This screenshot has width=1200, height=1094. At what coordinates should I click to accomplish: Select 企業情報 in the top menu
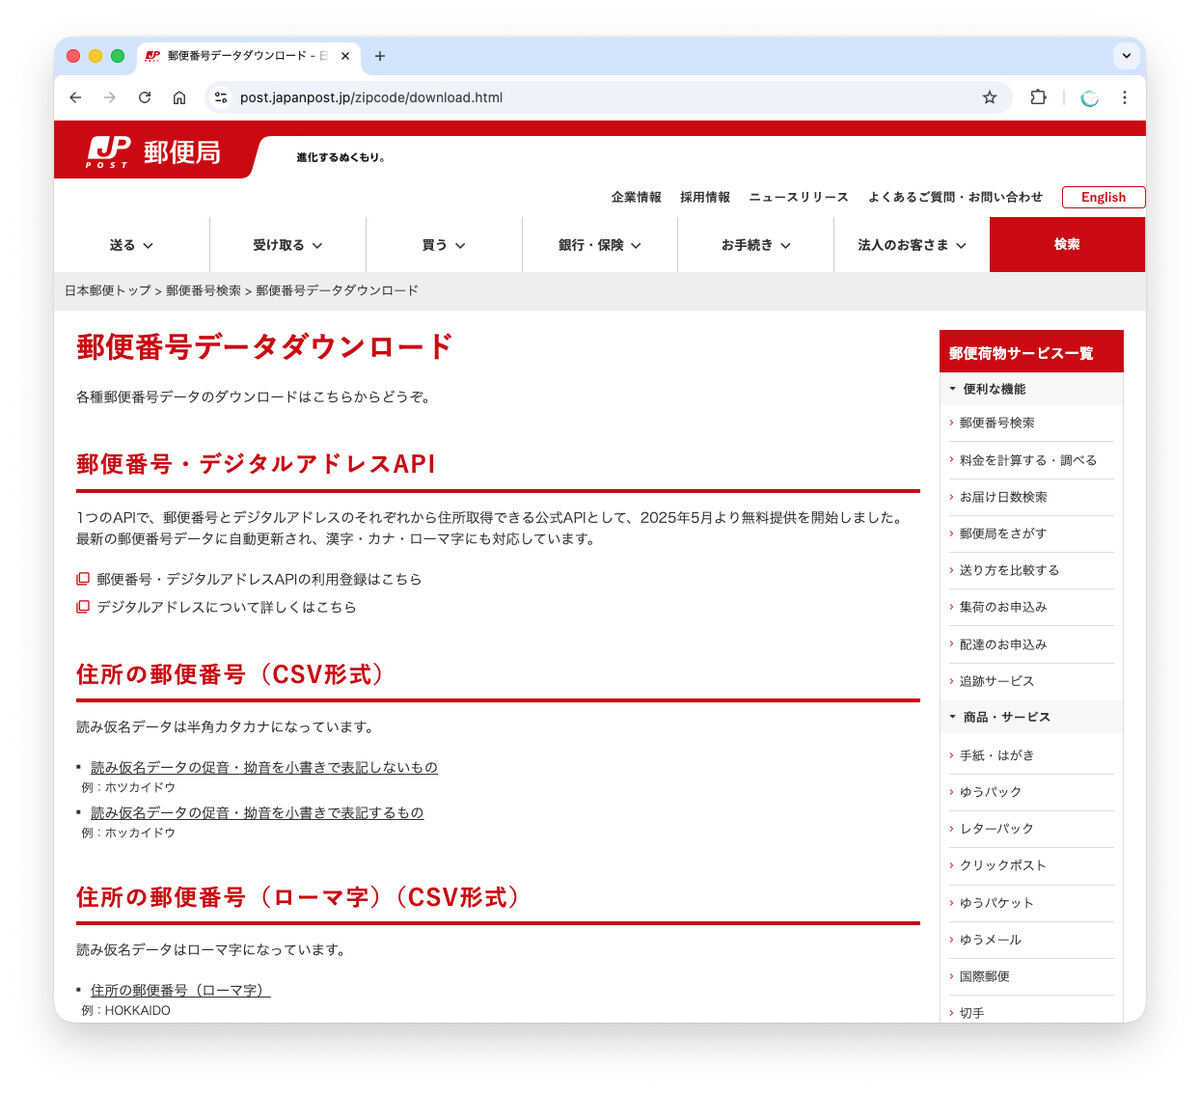click(x=635, y=197)
